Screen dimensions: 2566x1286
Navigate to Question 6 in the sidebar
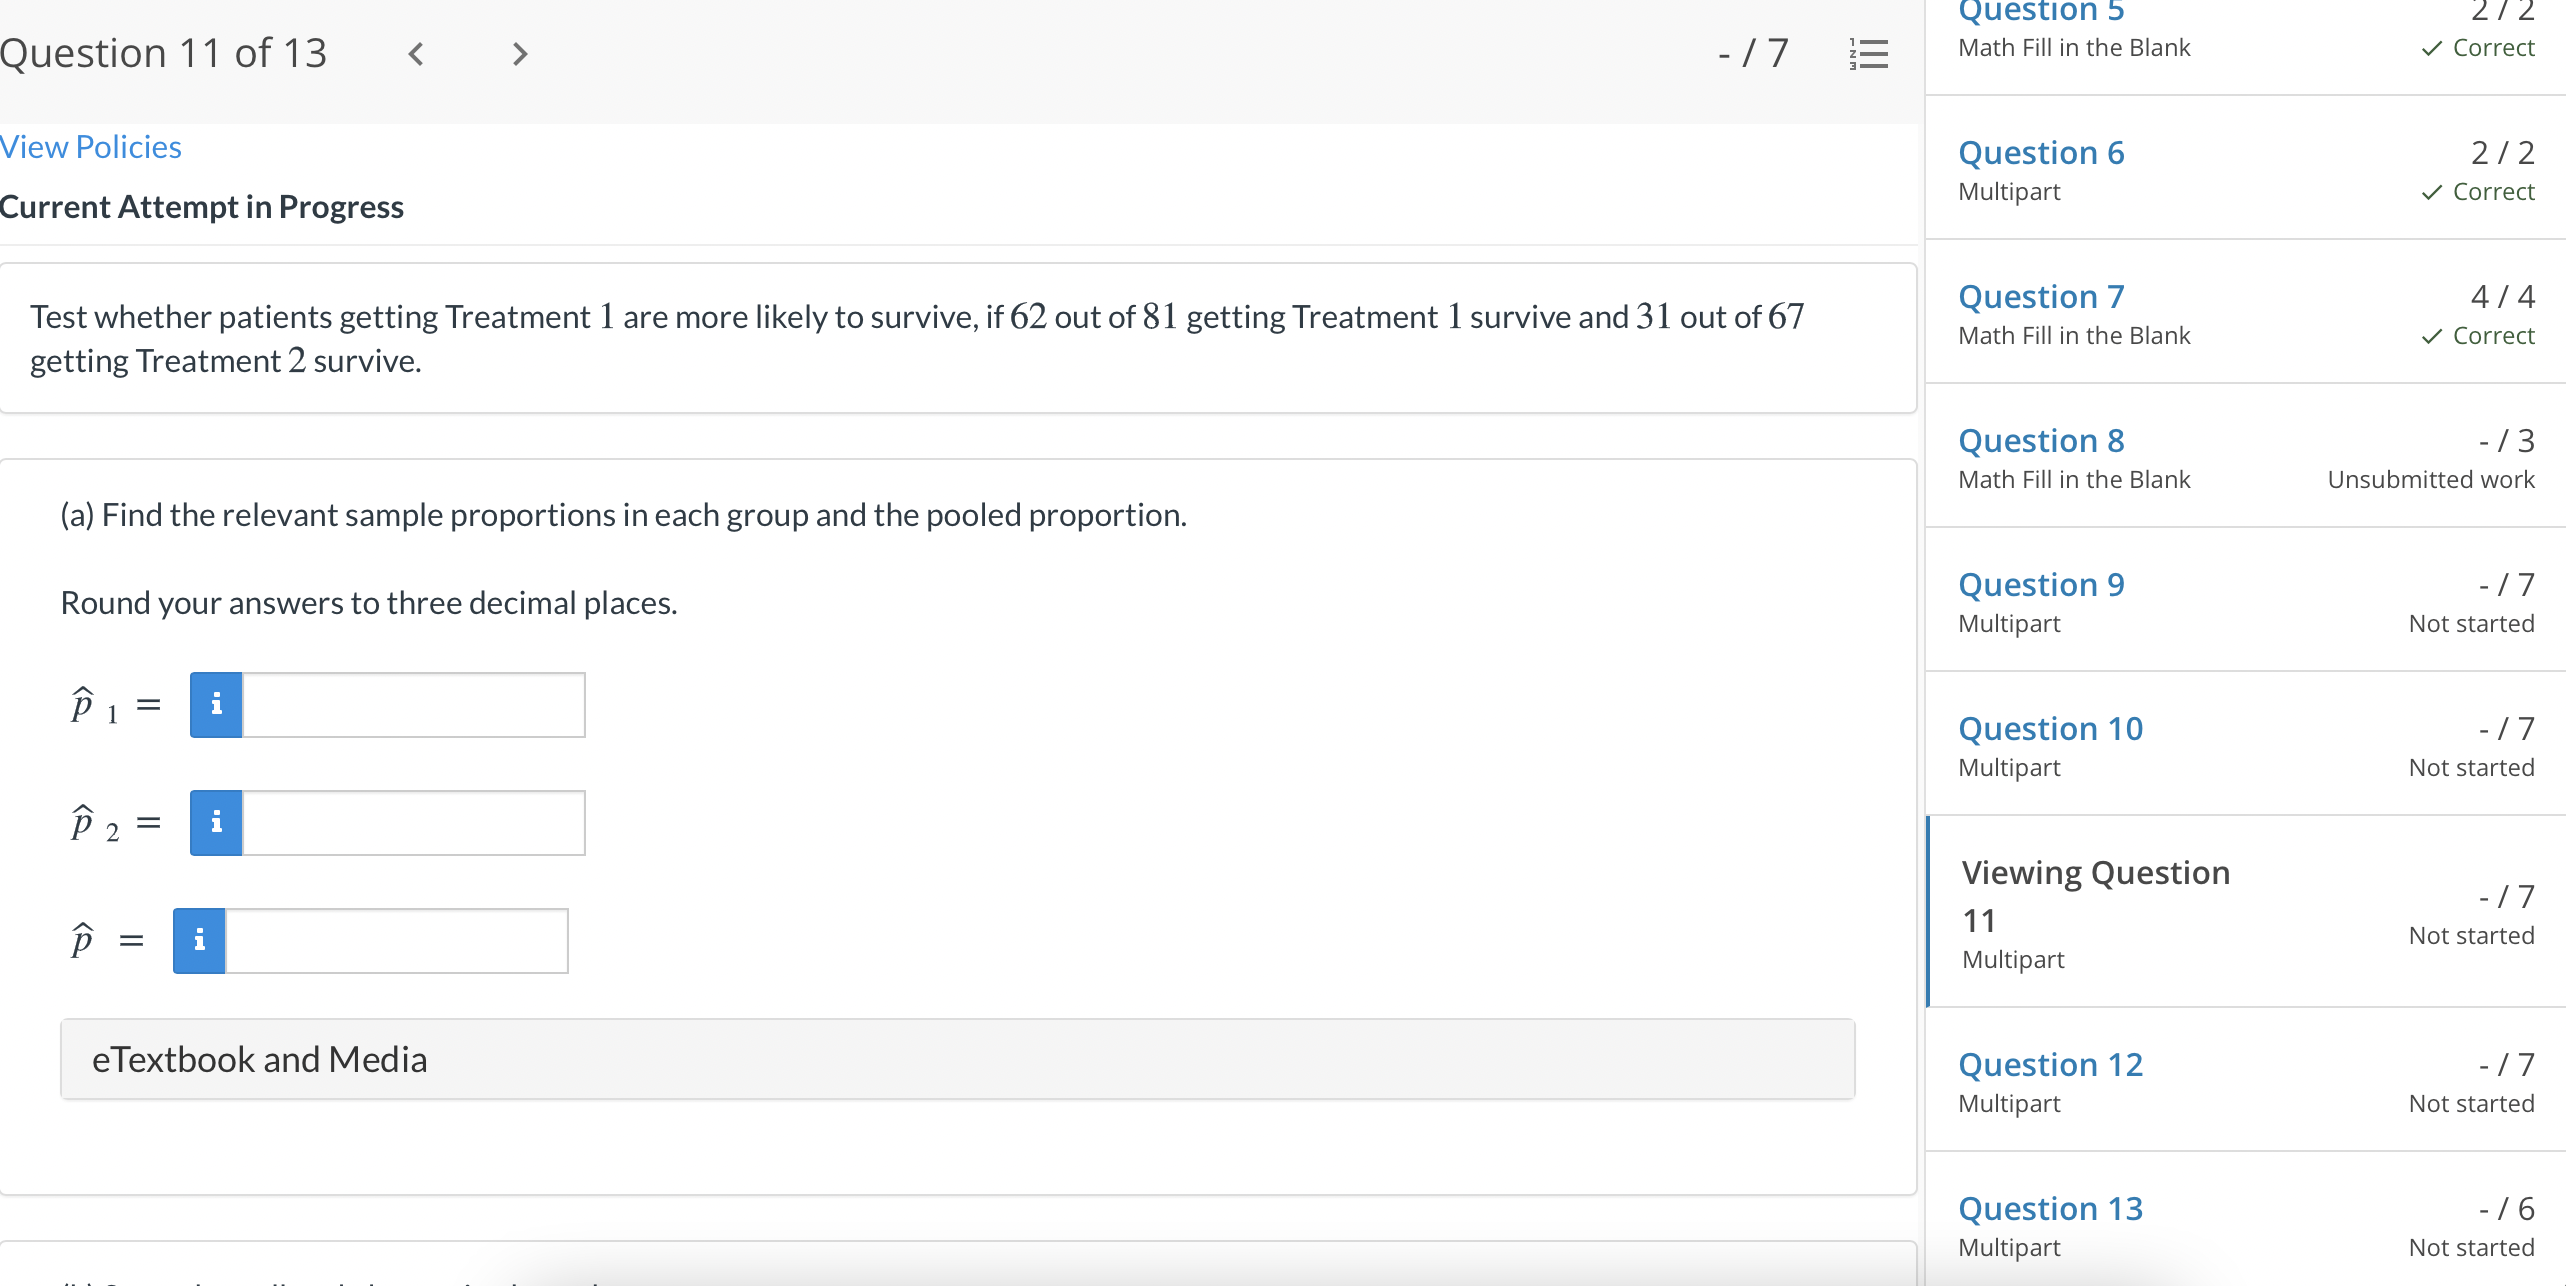(2040, 152)
